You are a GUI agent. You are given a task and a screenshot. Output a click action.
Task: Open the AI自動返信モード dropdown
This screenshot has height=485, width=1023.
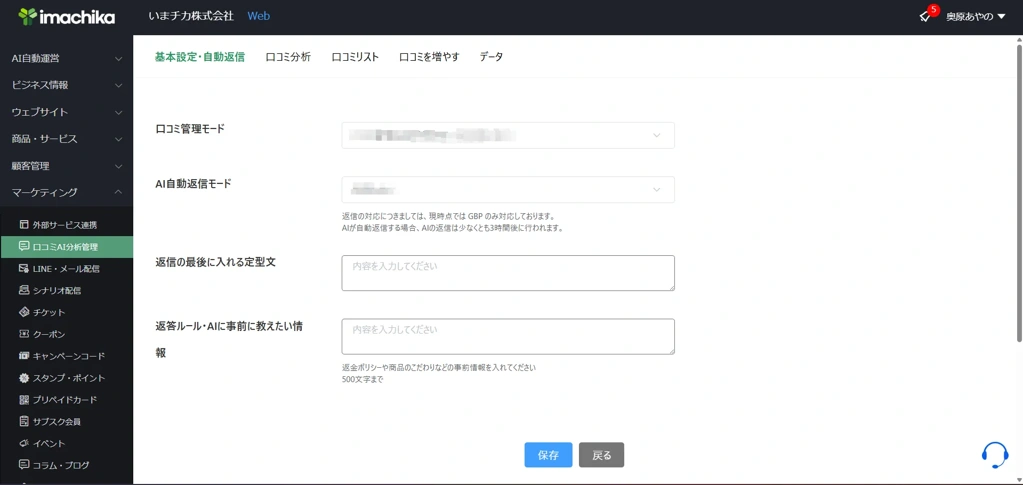click(508, 189)
